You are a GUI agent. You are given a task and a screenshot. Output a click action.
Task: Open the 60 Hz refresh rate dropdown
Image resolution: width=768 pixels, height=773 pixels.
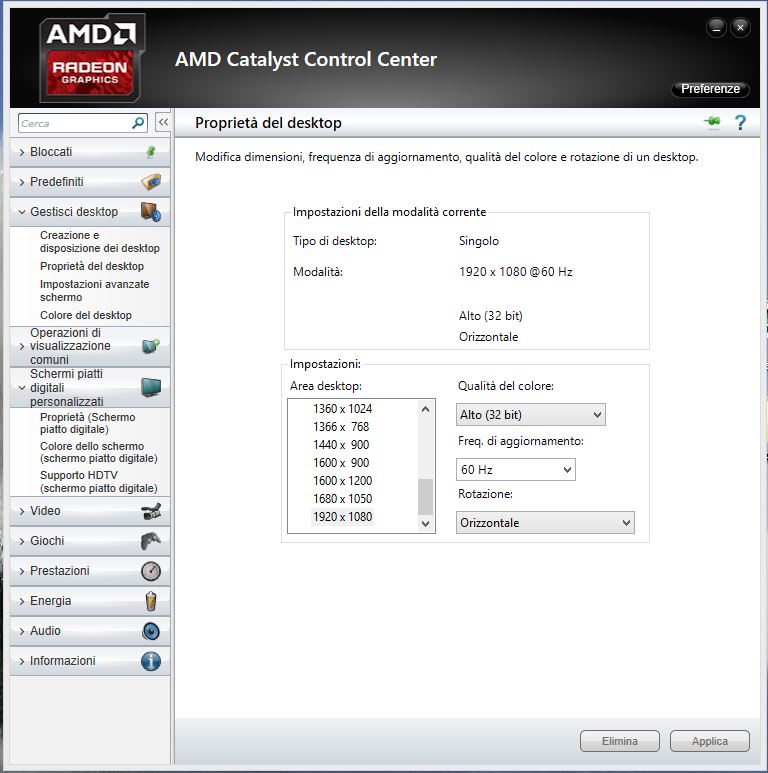(516, 469)
